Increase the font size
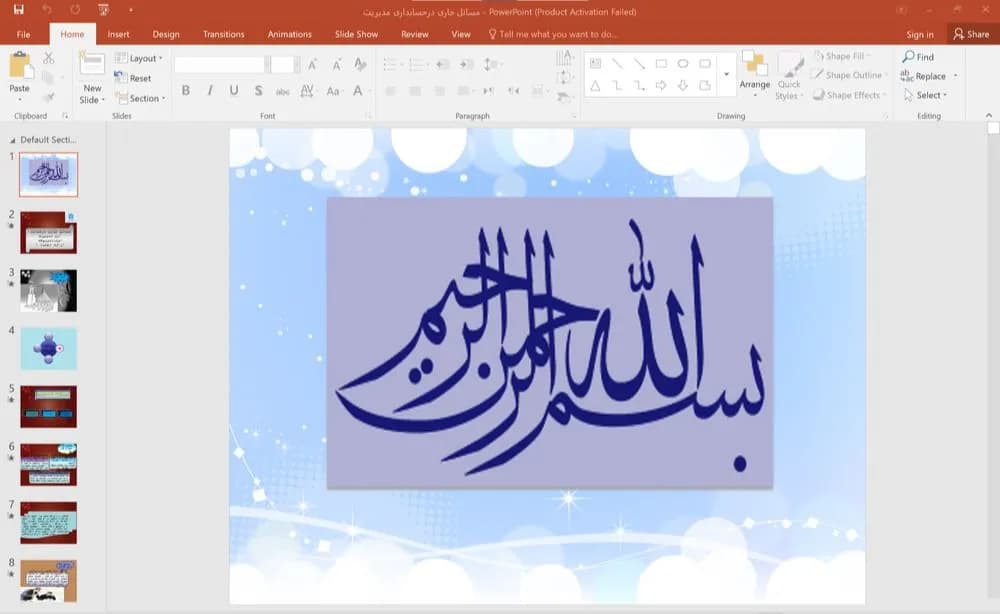The width and height of the screenshot is (1000, 614). (312, 64)
